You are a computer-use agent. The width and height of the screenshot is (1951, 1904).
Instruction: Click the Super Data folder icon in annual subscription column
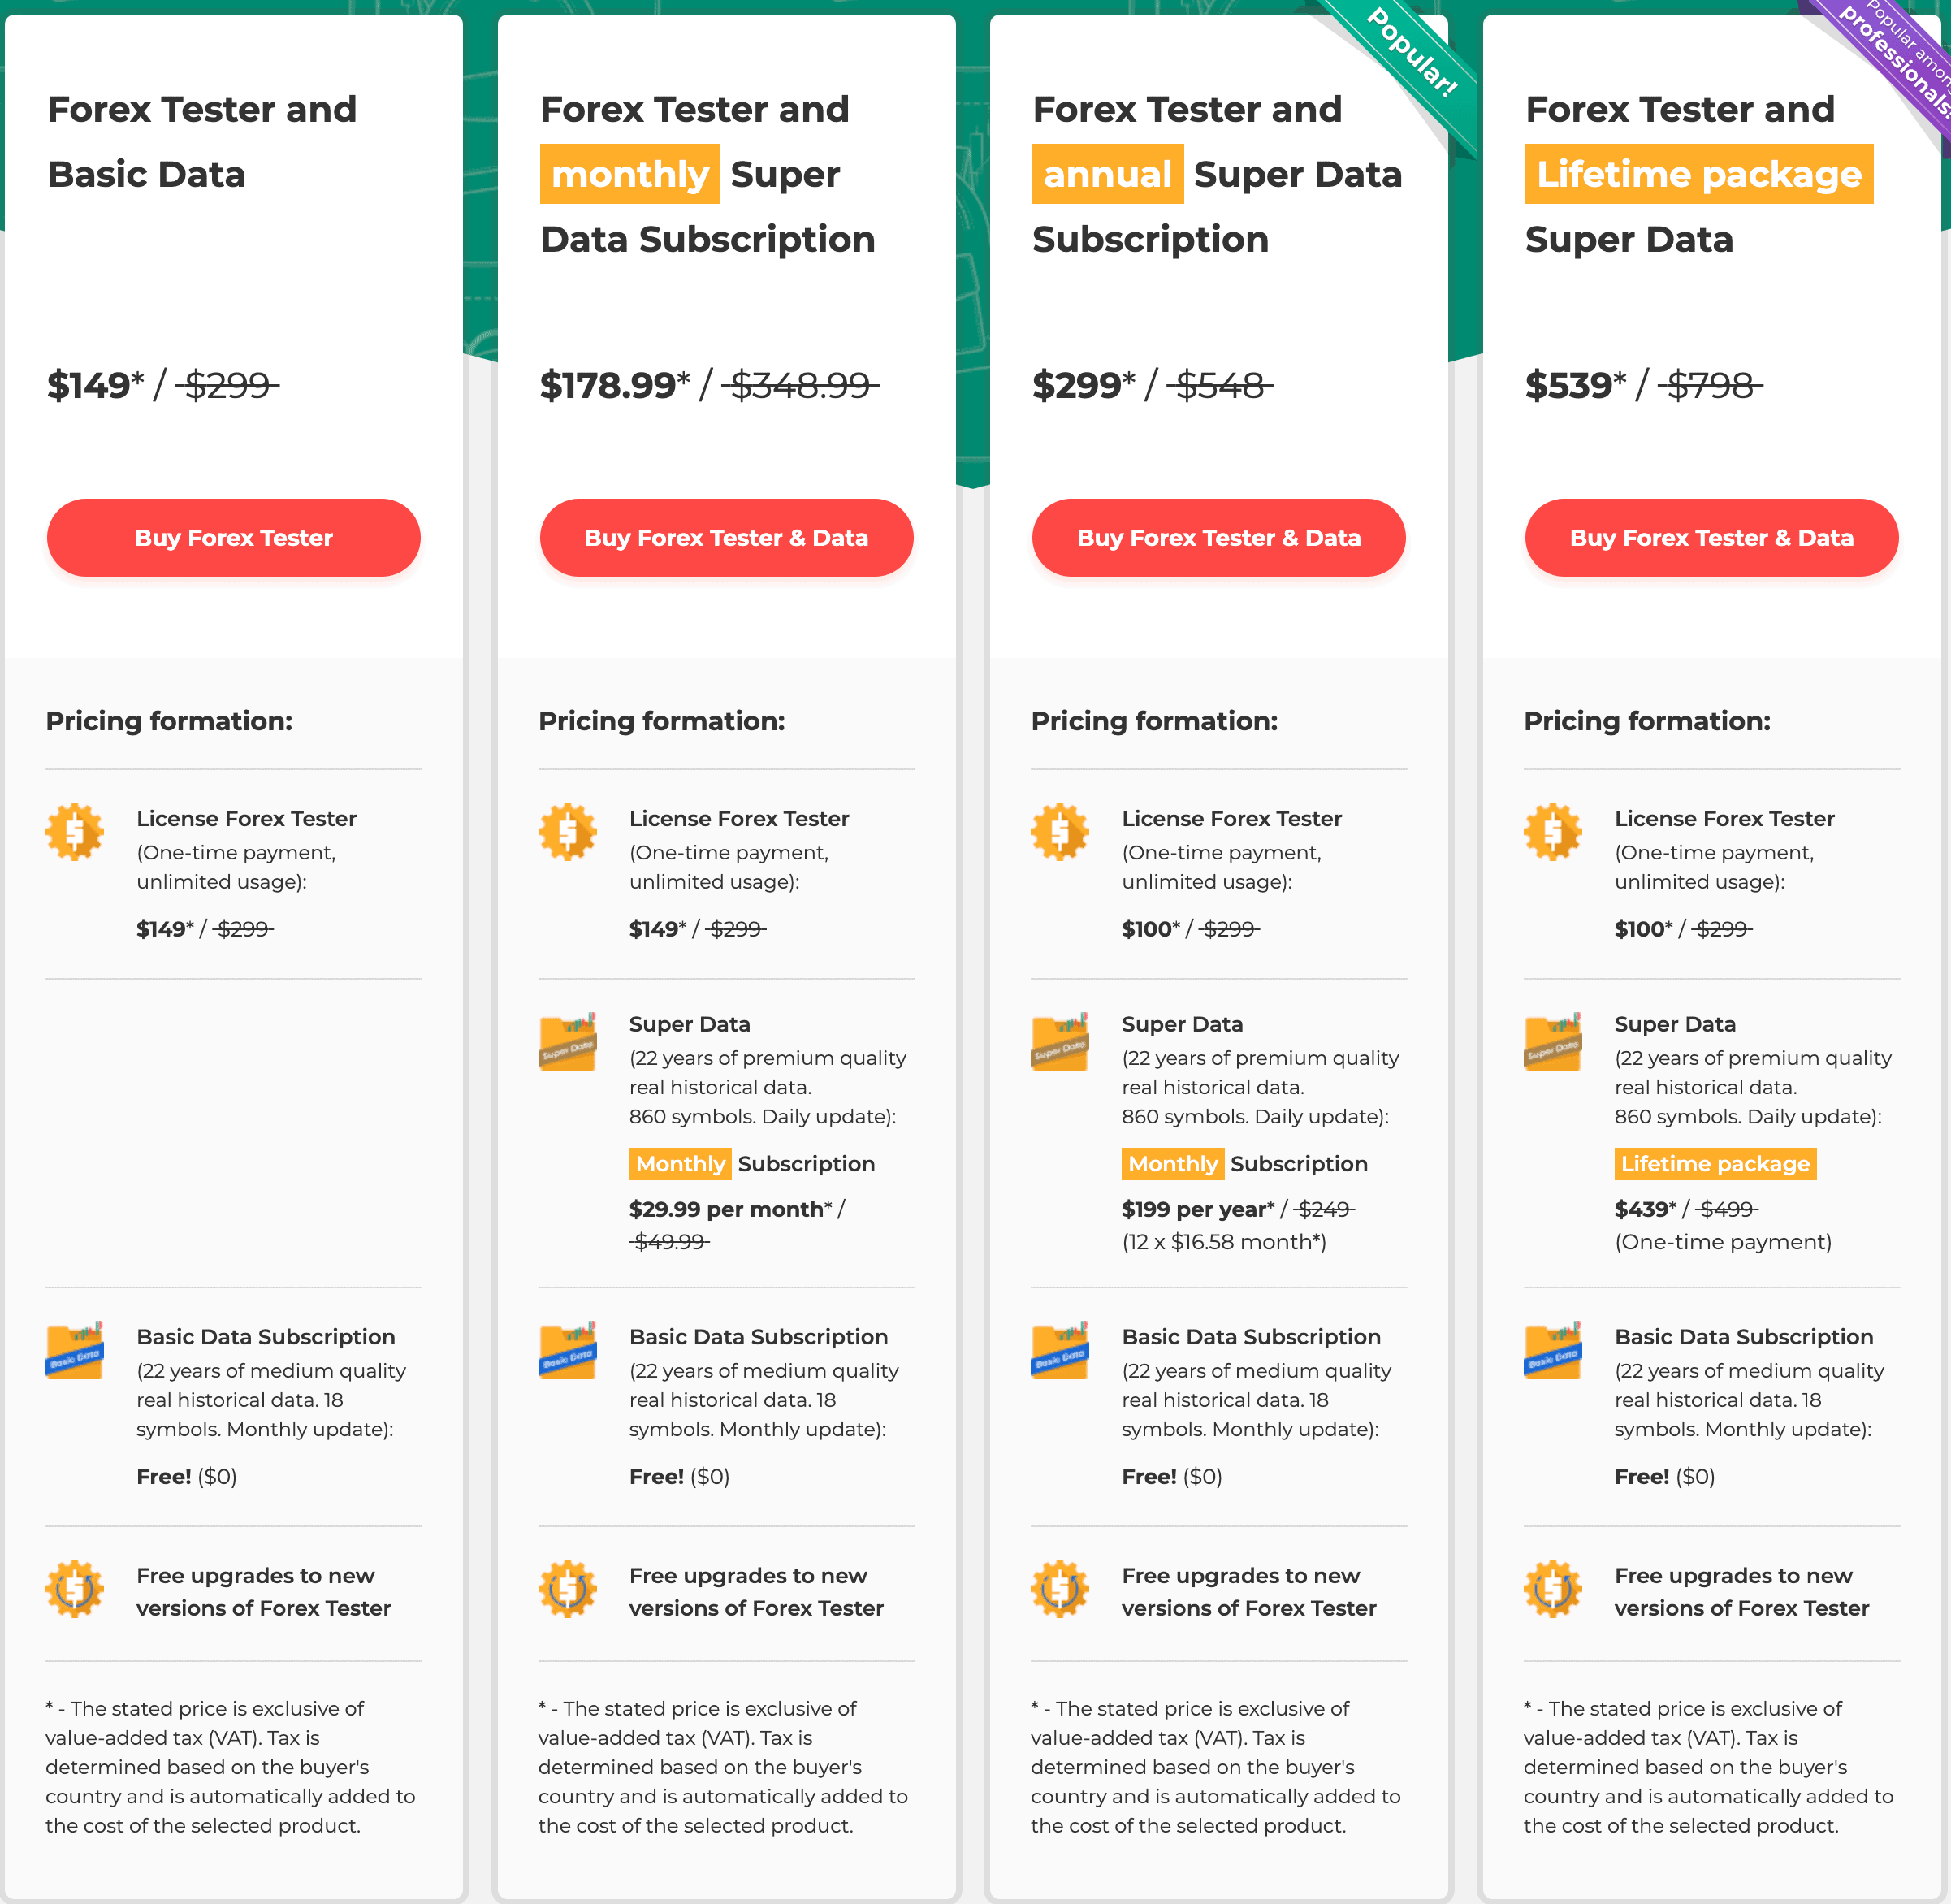pos(1060,1041)
